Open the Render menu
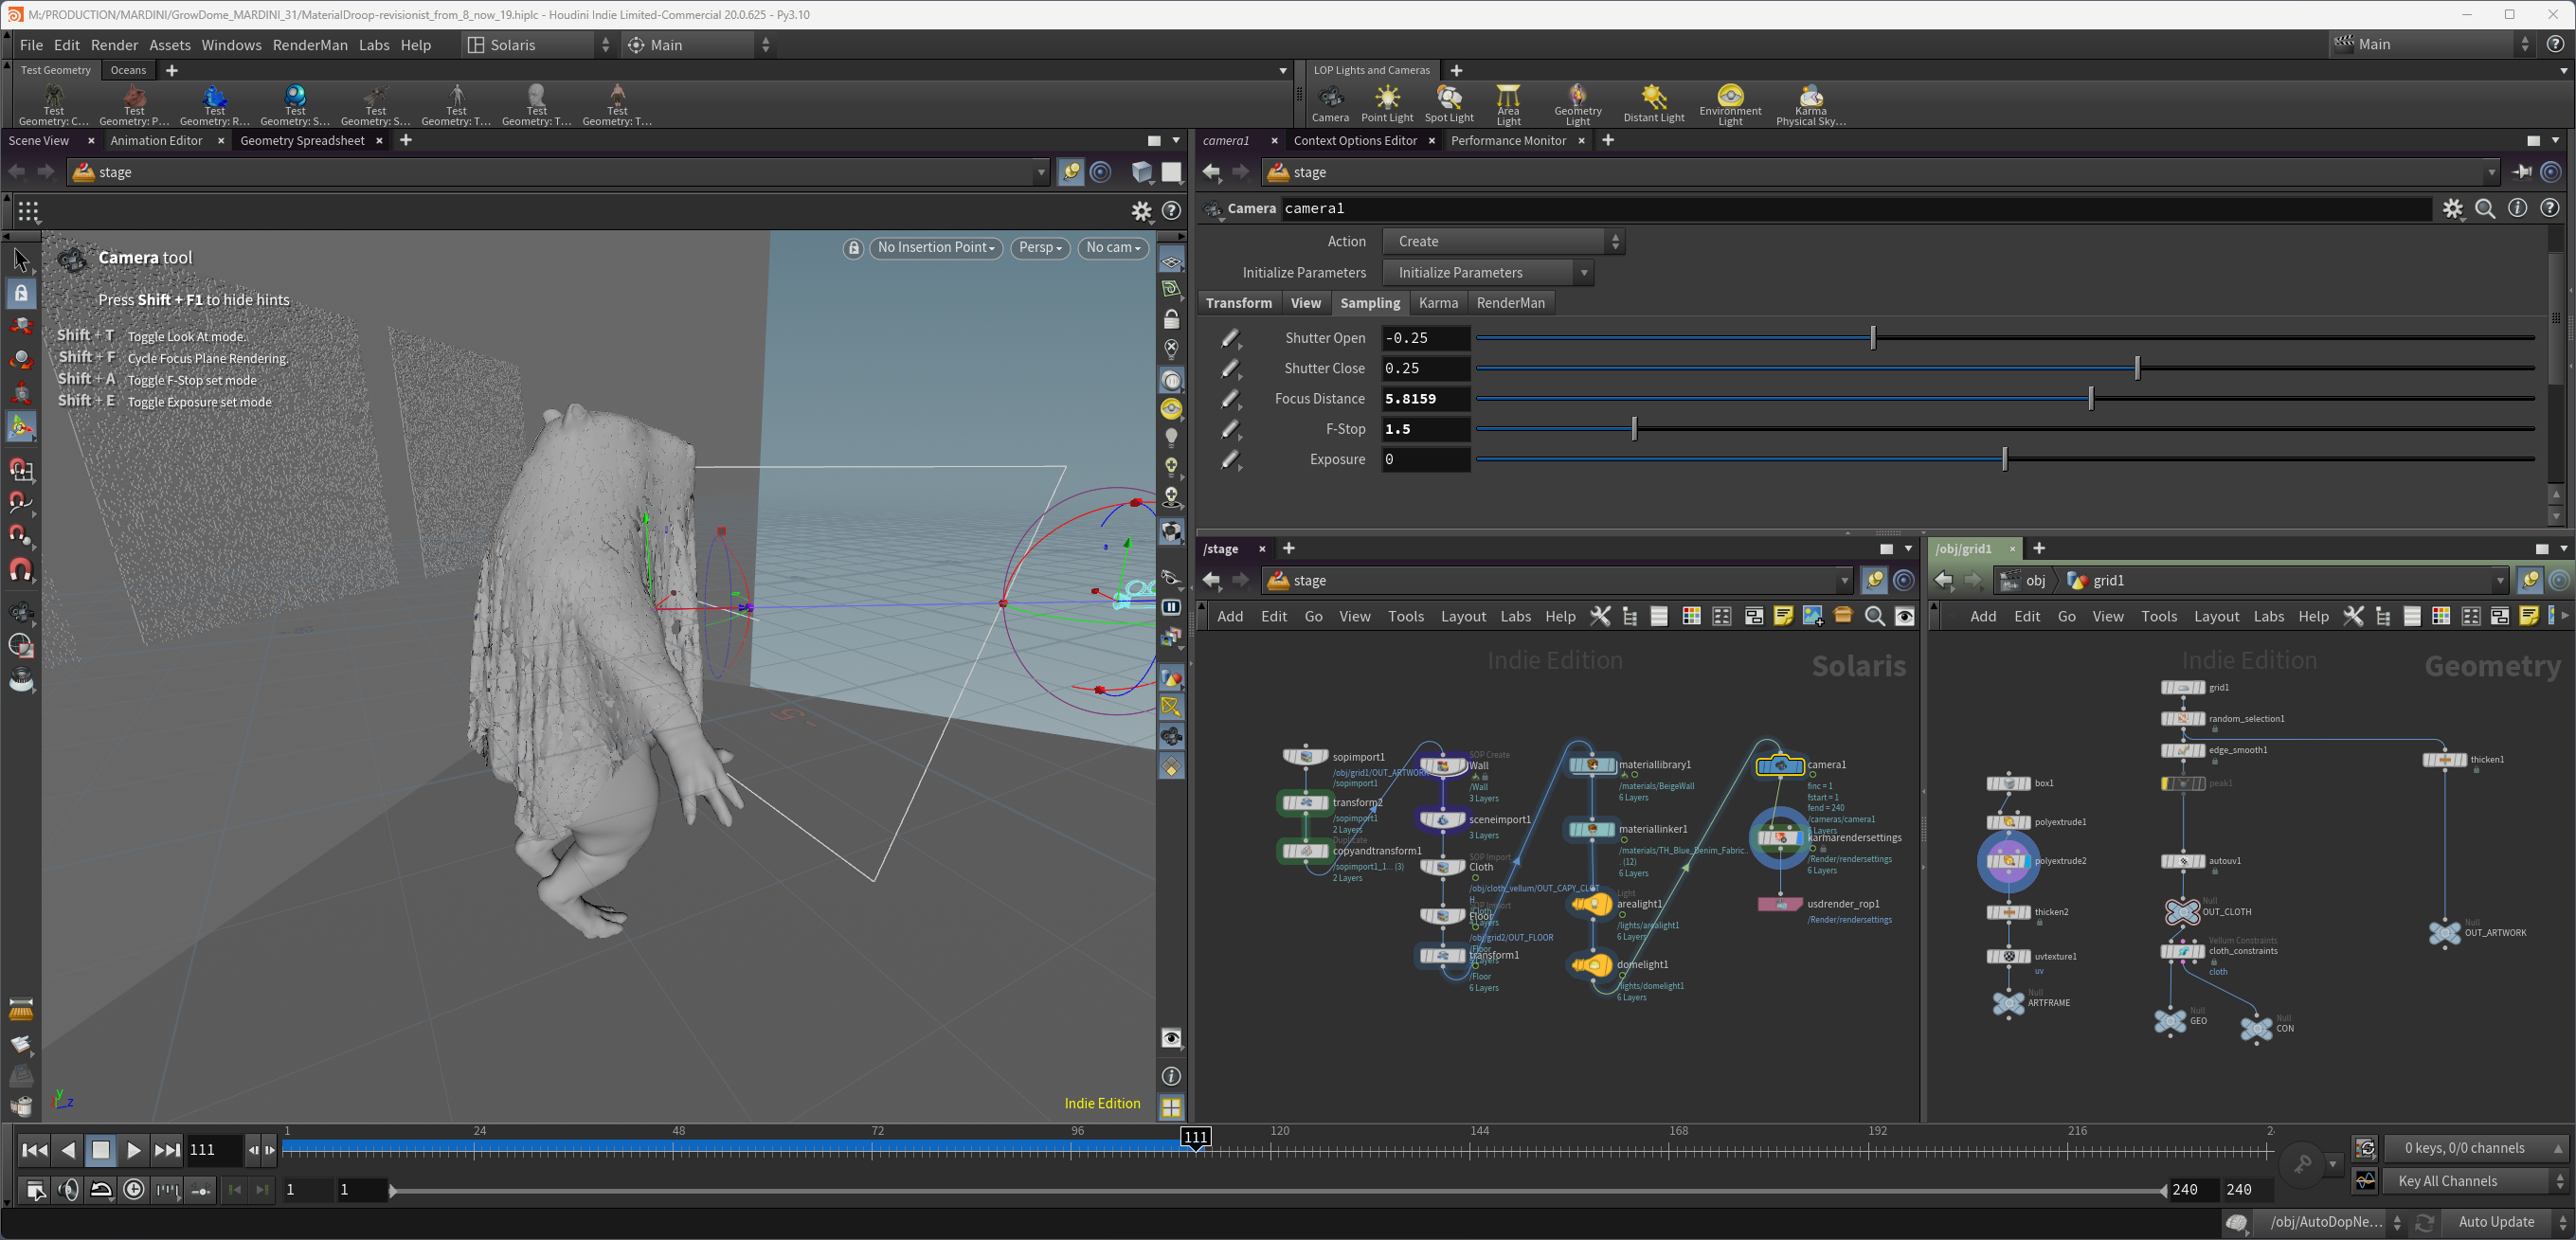 [x=114, y=45]
